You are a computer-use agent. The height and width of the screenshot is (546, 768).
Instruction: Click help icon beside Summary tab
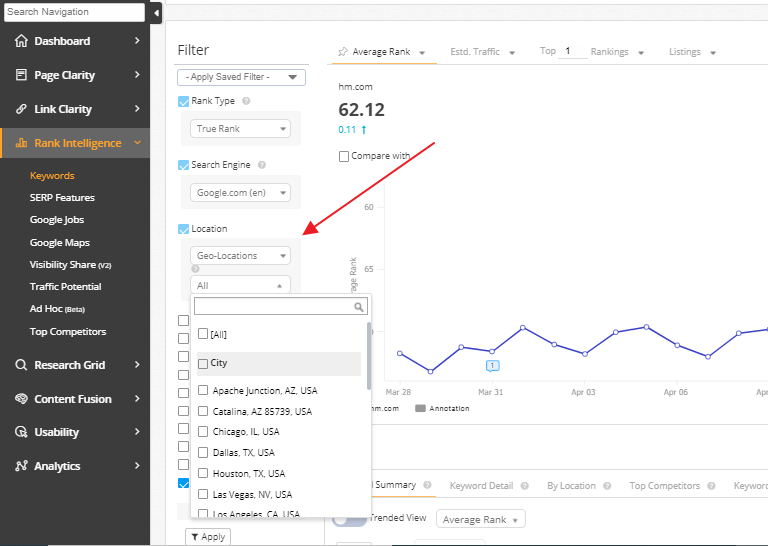[427, 485]
